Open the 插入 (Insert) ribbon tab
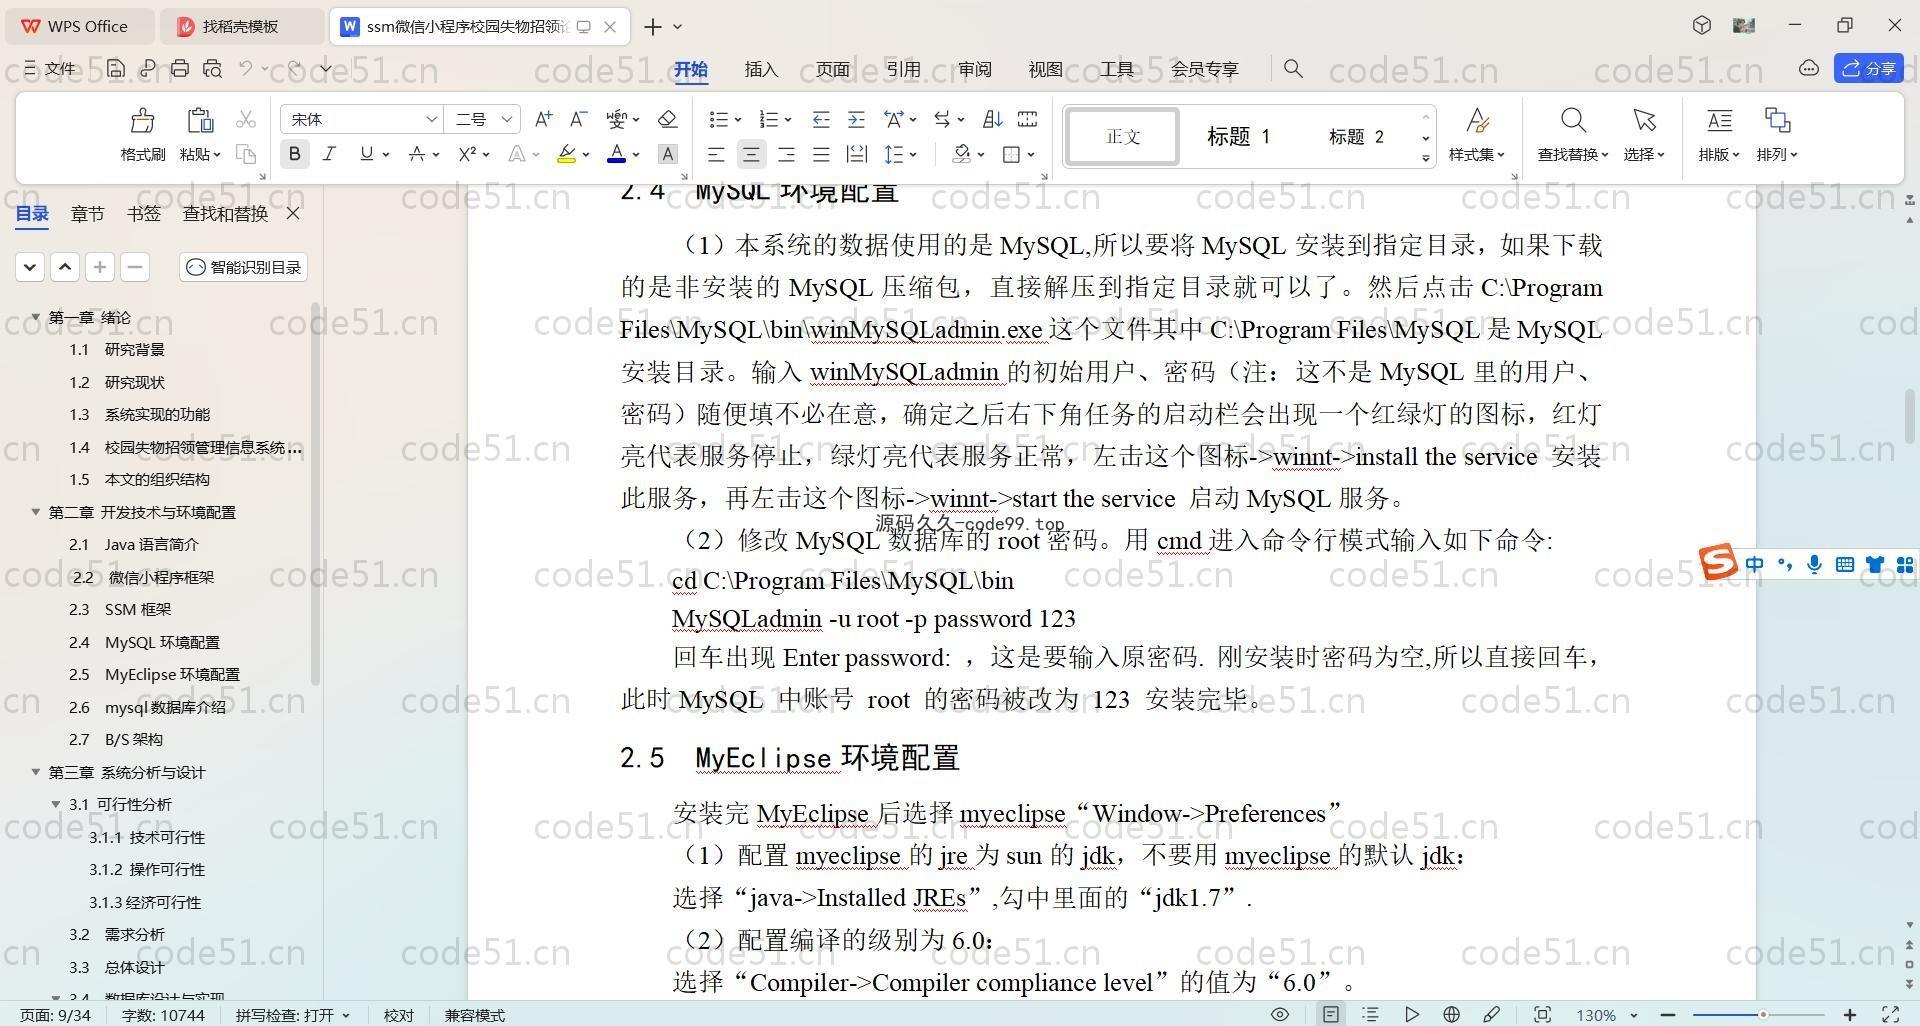1920x1026 pixels. 761,69
